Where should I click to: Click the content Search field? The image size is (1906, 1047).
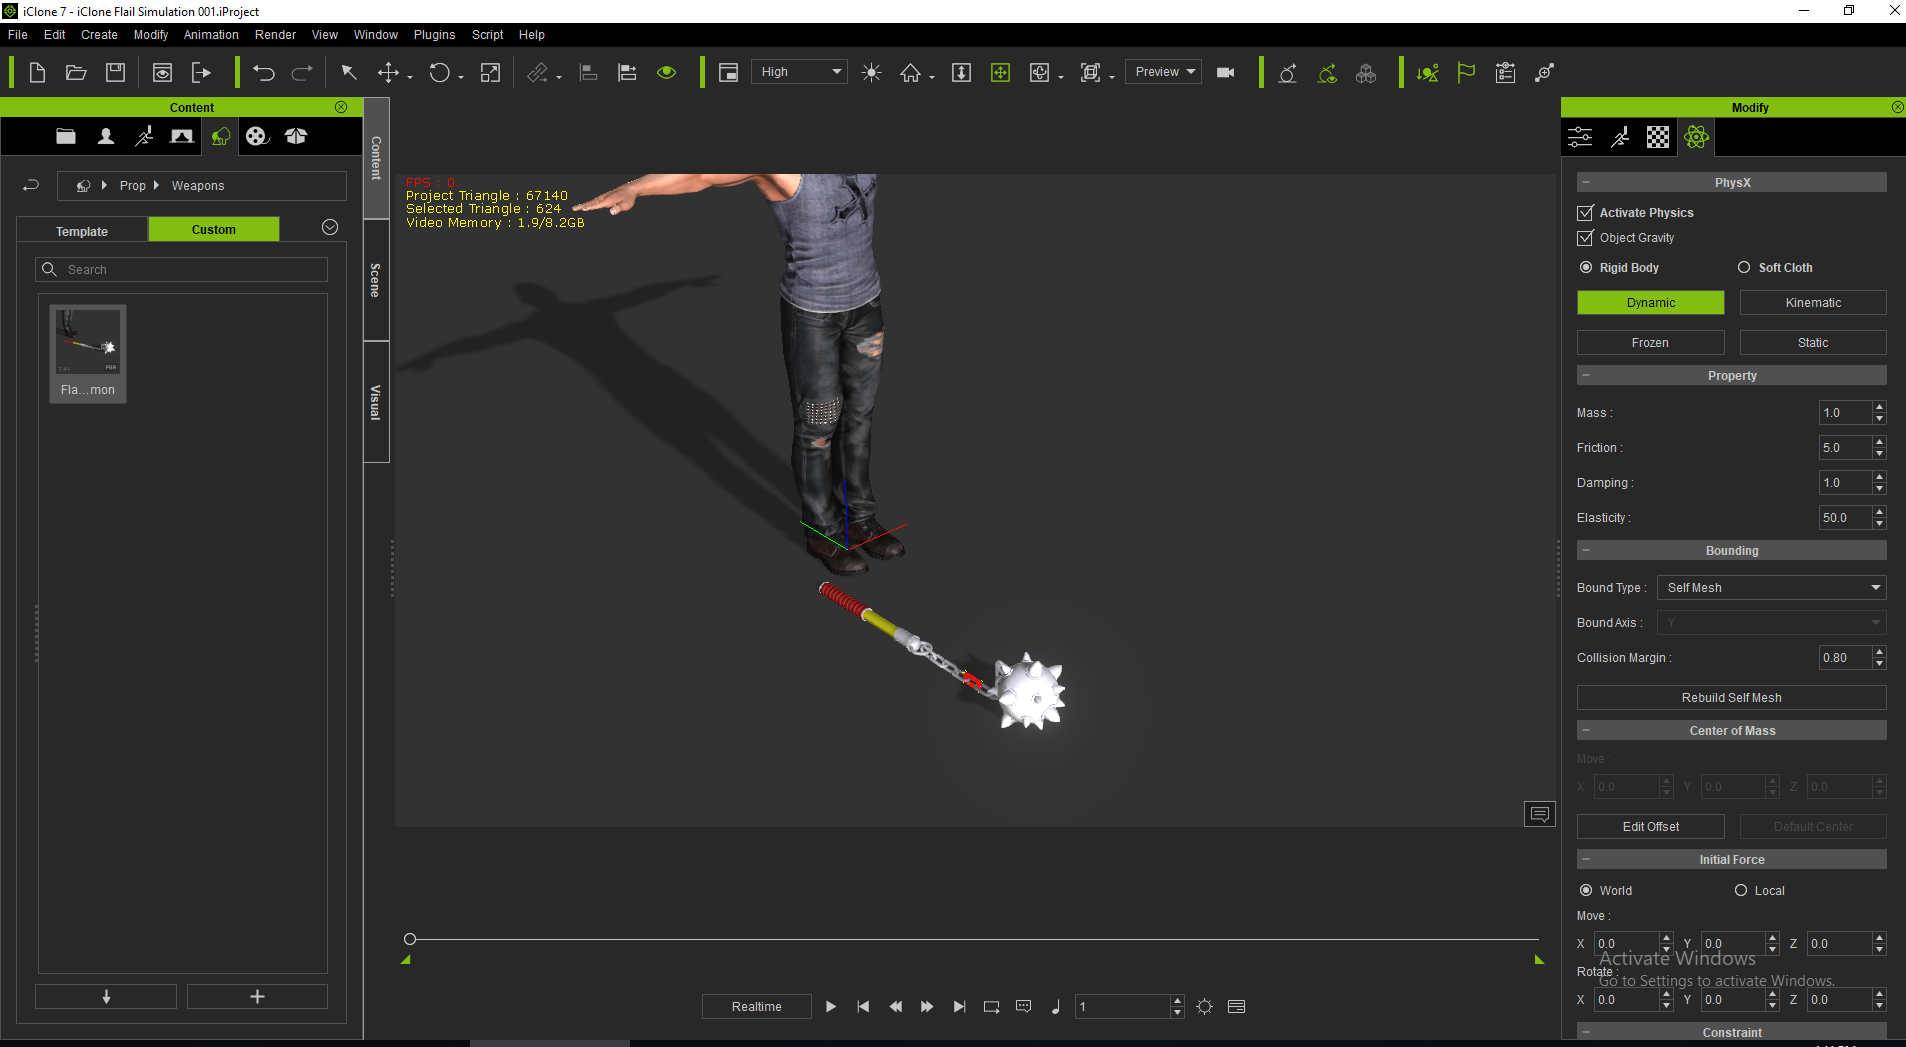181,270
